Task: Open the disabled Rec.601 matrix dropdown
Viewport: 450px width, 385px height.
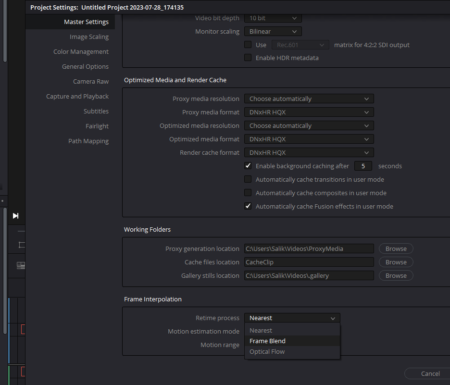Action: [x=300, y=45]
